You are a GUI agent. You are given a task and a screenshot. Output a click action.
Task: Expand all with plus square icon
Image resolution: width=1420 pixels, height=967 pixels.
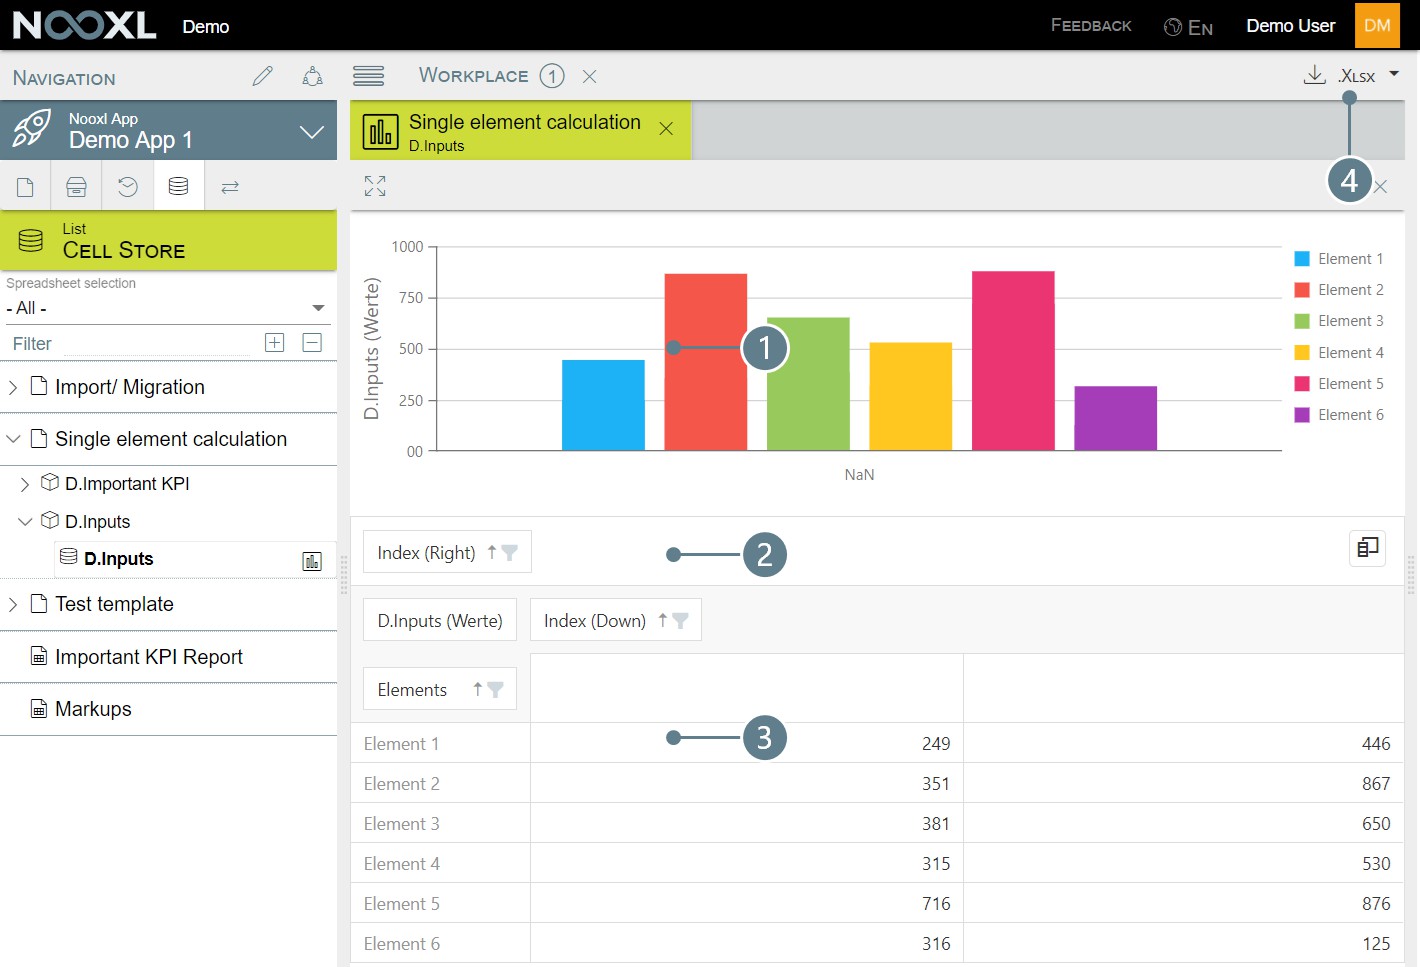(x=274, y=343)
